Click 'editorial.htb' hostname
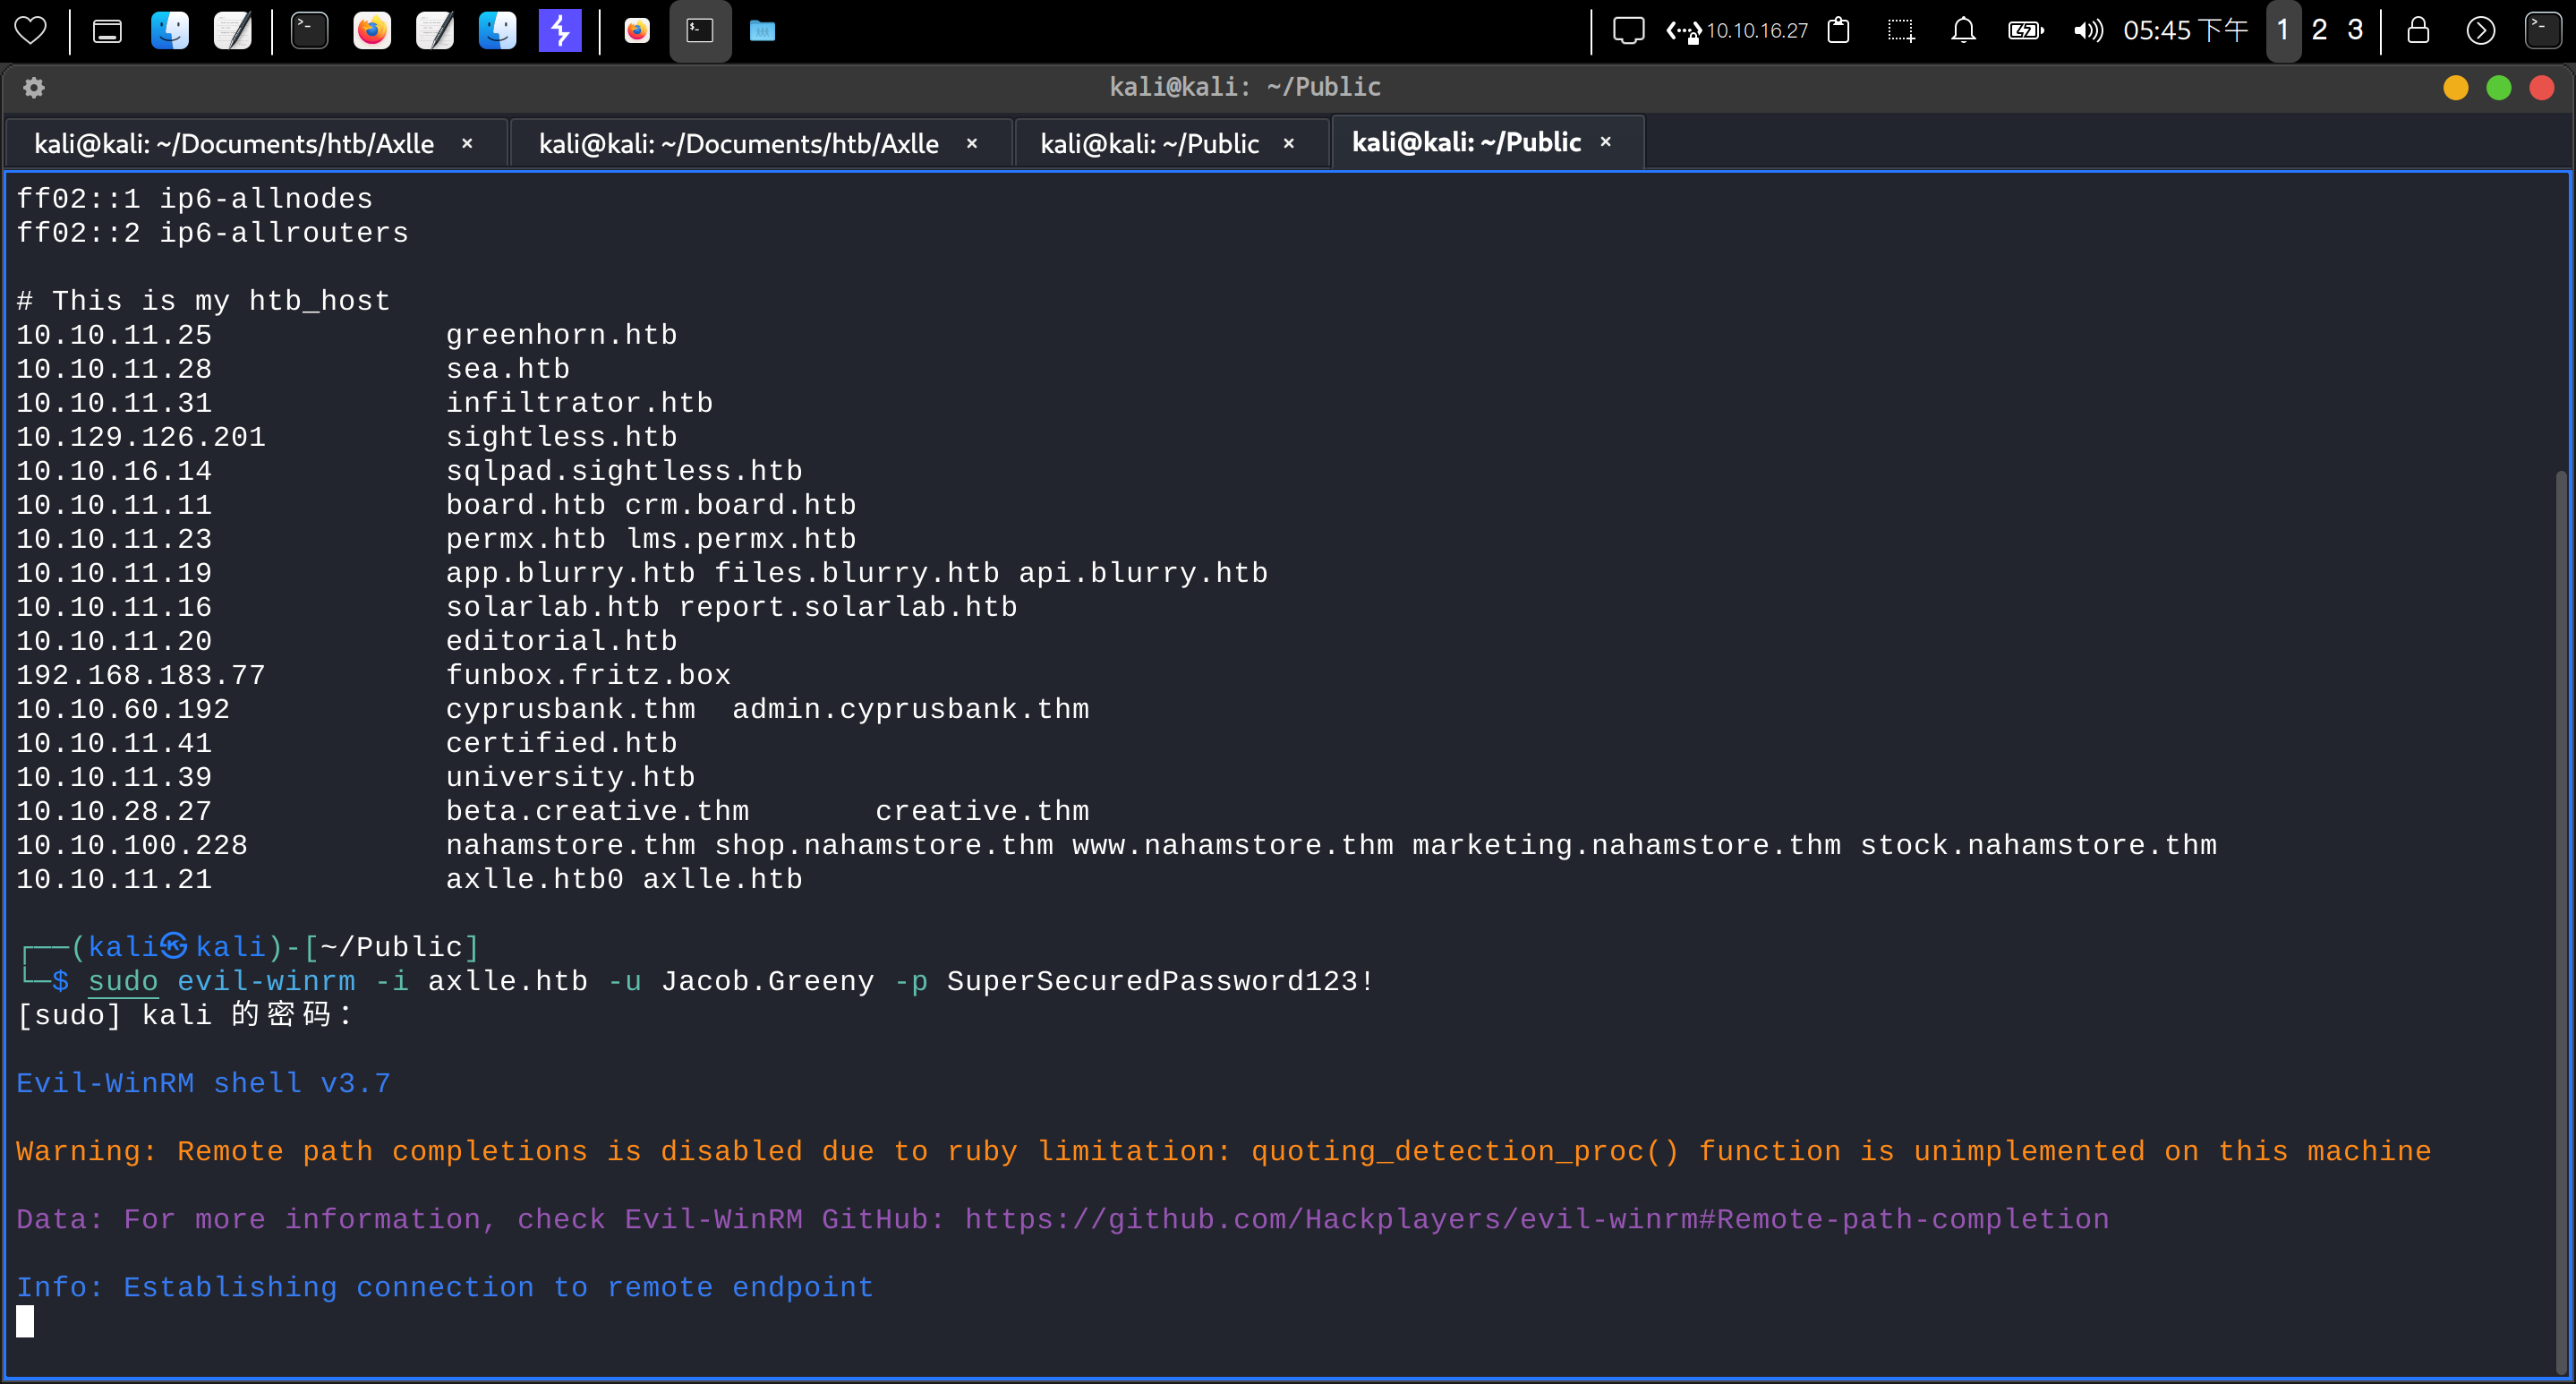The width and height of the screenshot is (2576, 1384). pos(562,641)
